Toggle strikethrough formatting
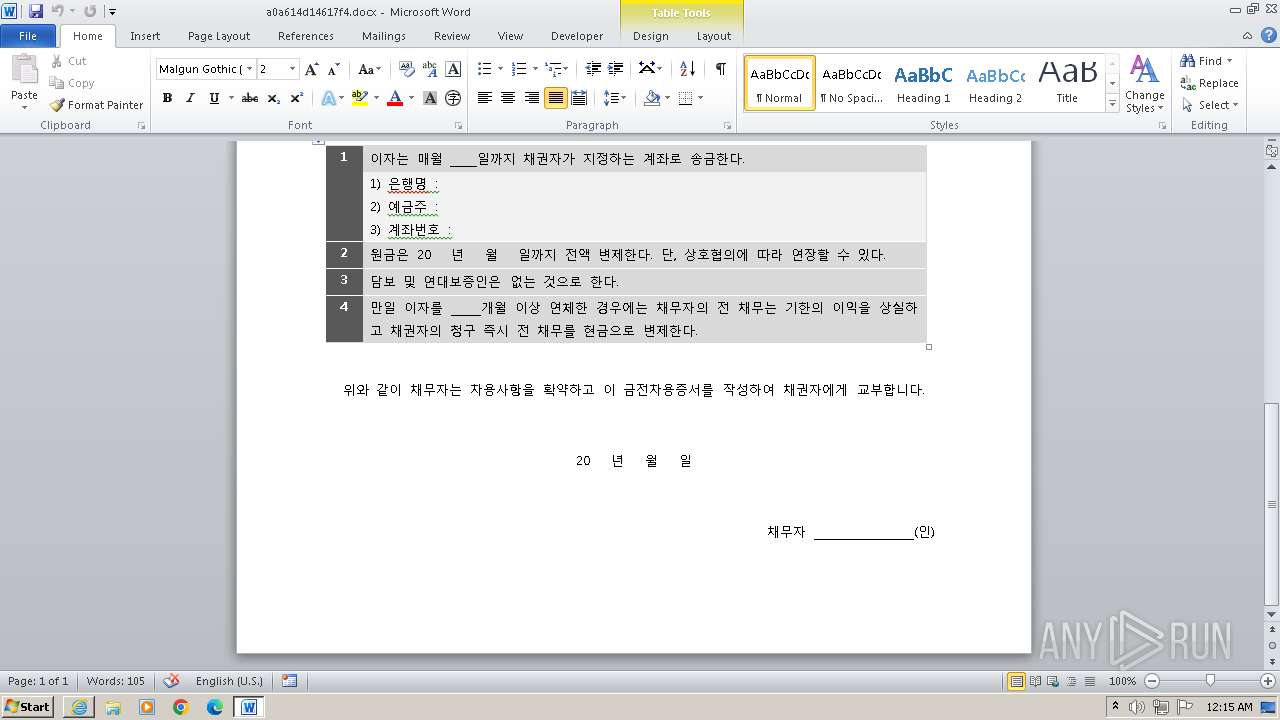Viewport: 1280px width, 720px height. [x=250, y=98]
